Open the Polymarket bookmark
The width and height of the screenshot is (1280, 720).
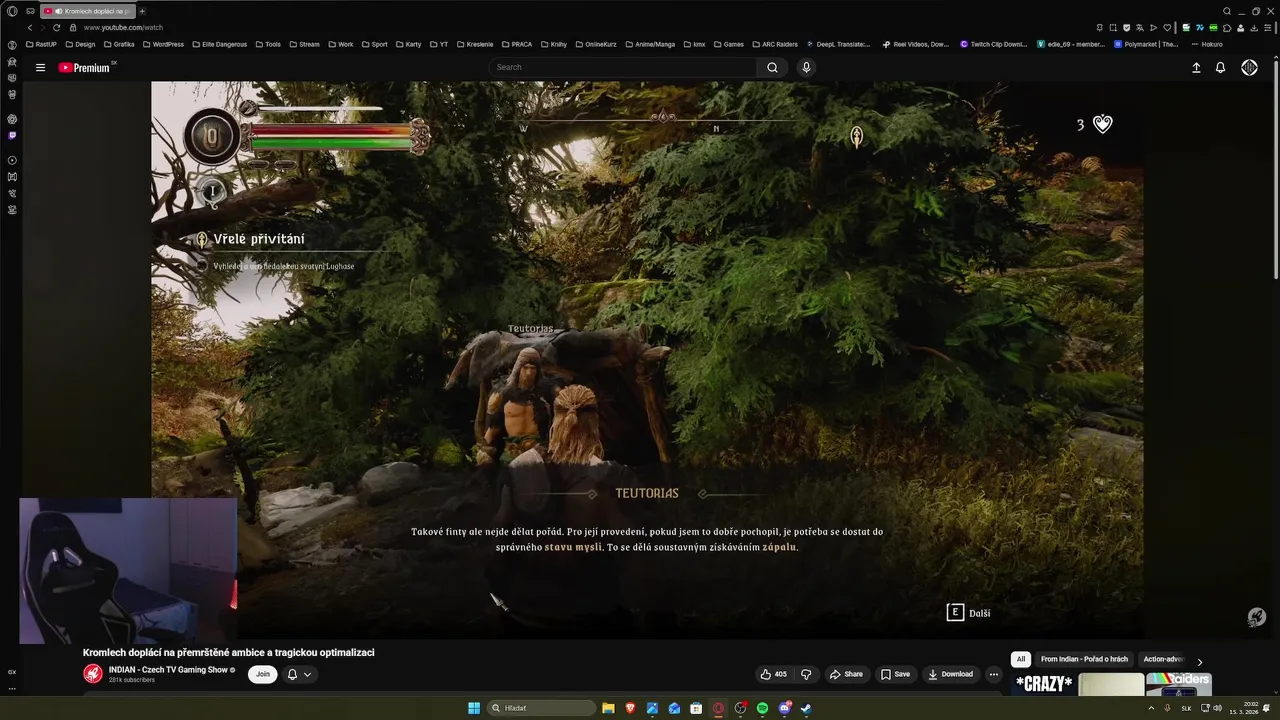(1146, 44)
